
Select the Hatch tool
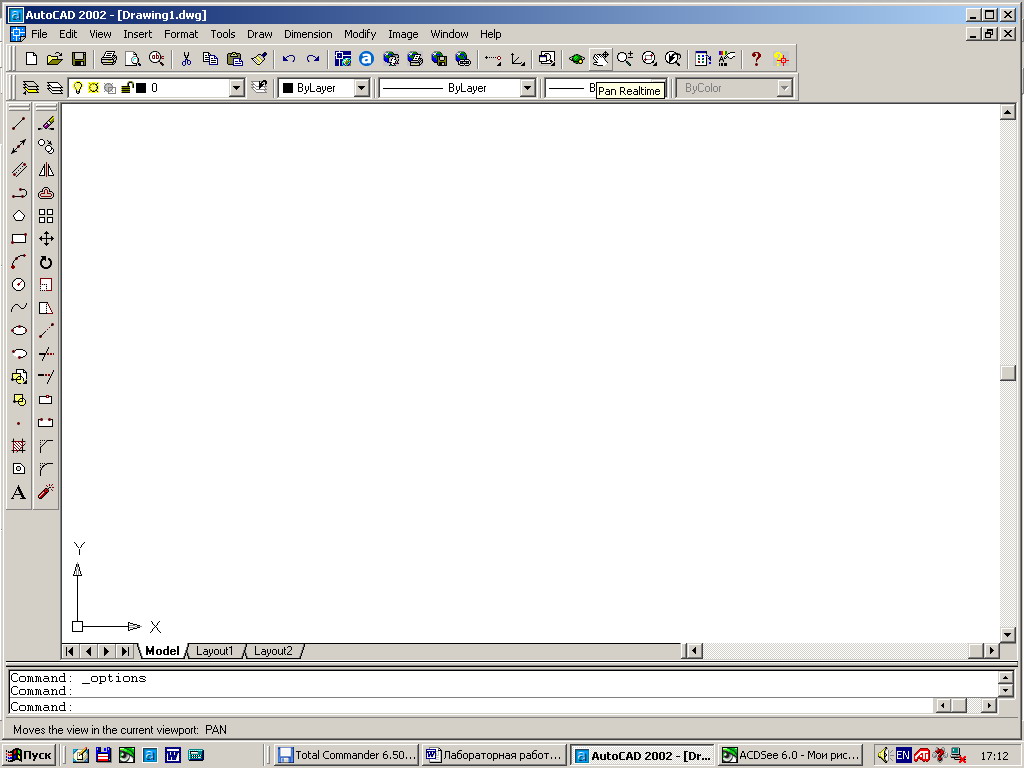(x=19, y=446)
